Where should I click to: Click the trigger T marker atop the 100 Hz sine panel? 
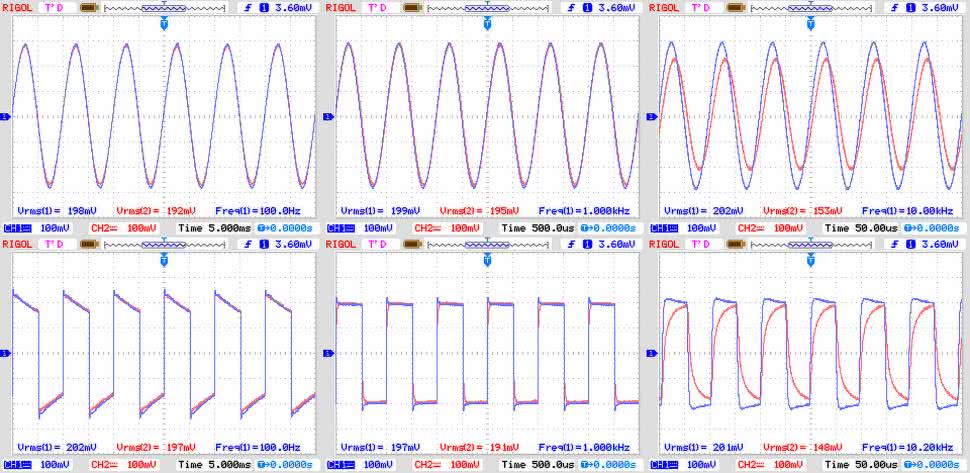point(164,22)
